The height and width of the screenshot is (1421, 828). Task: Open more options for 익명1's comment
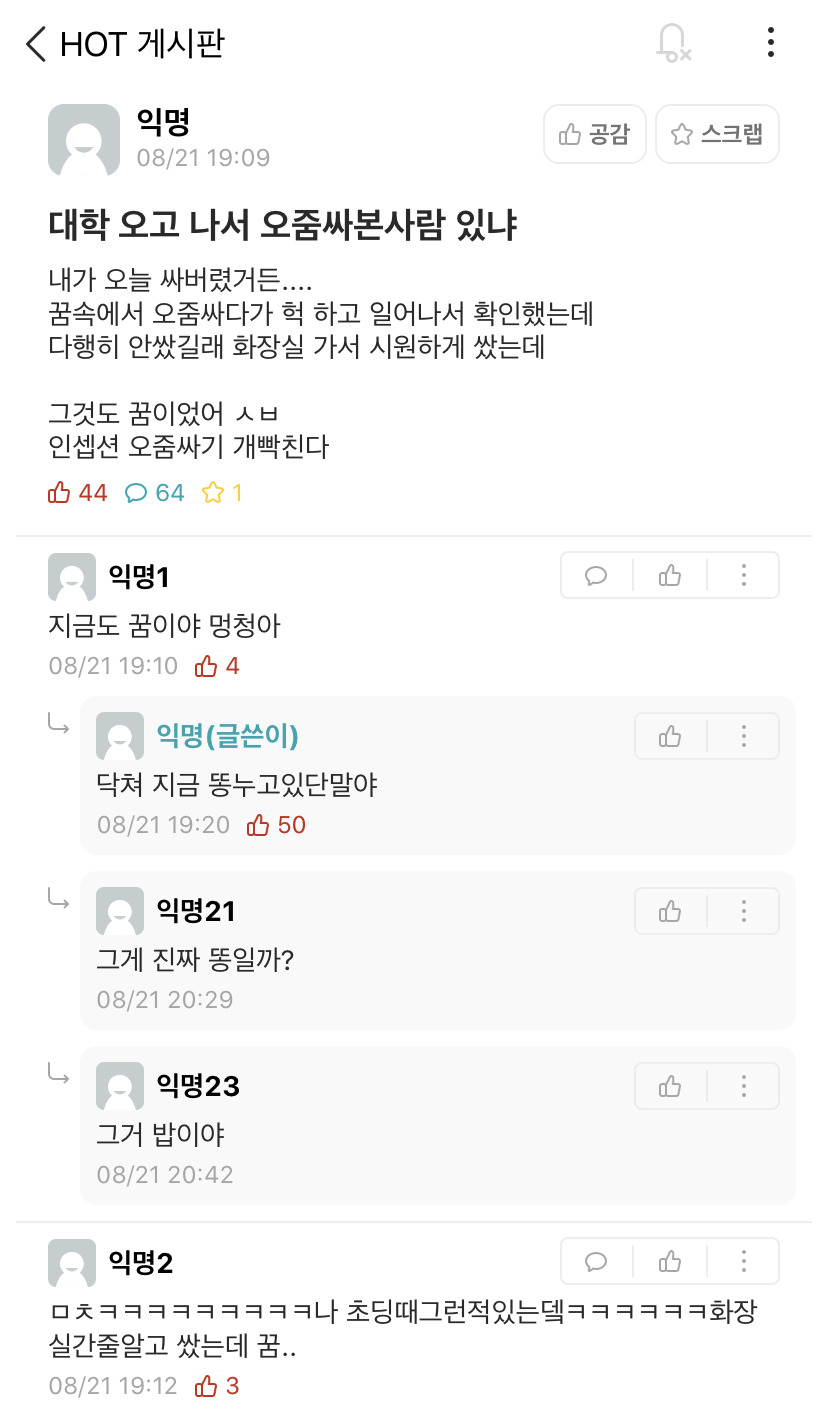tap(743, 575)
